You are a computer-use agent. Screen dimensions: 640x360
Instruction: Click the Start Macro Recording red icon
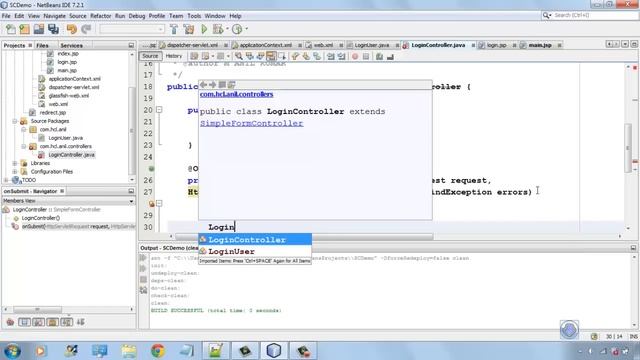tap(355, 56)
